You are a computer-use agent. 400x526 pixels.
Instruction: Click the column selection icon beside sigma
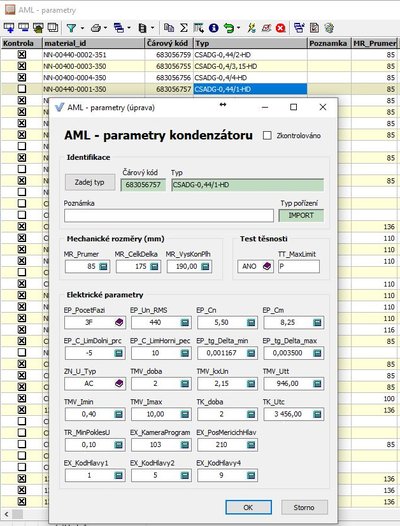[x=198, y=28]
